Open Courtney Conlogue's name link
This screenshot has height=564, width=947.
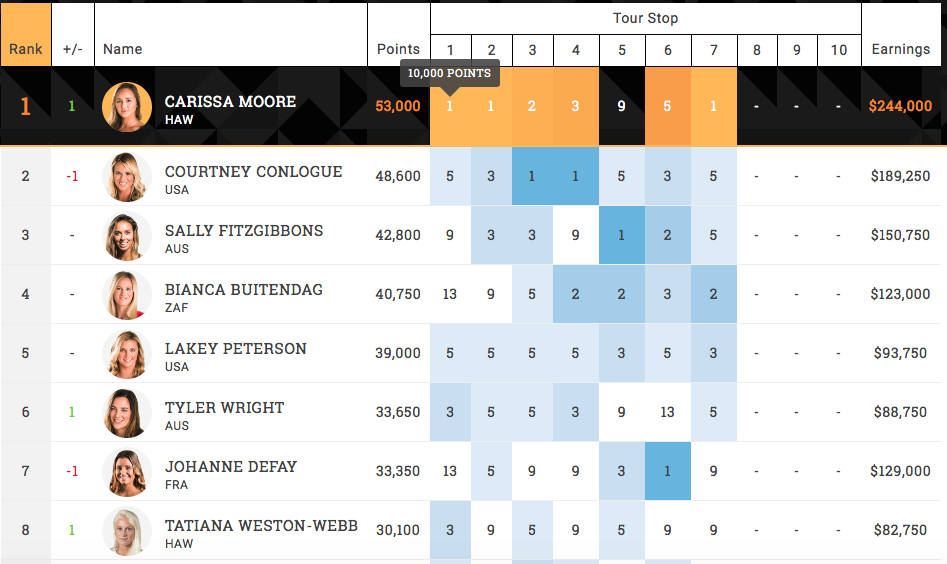(x=253, y=171)
